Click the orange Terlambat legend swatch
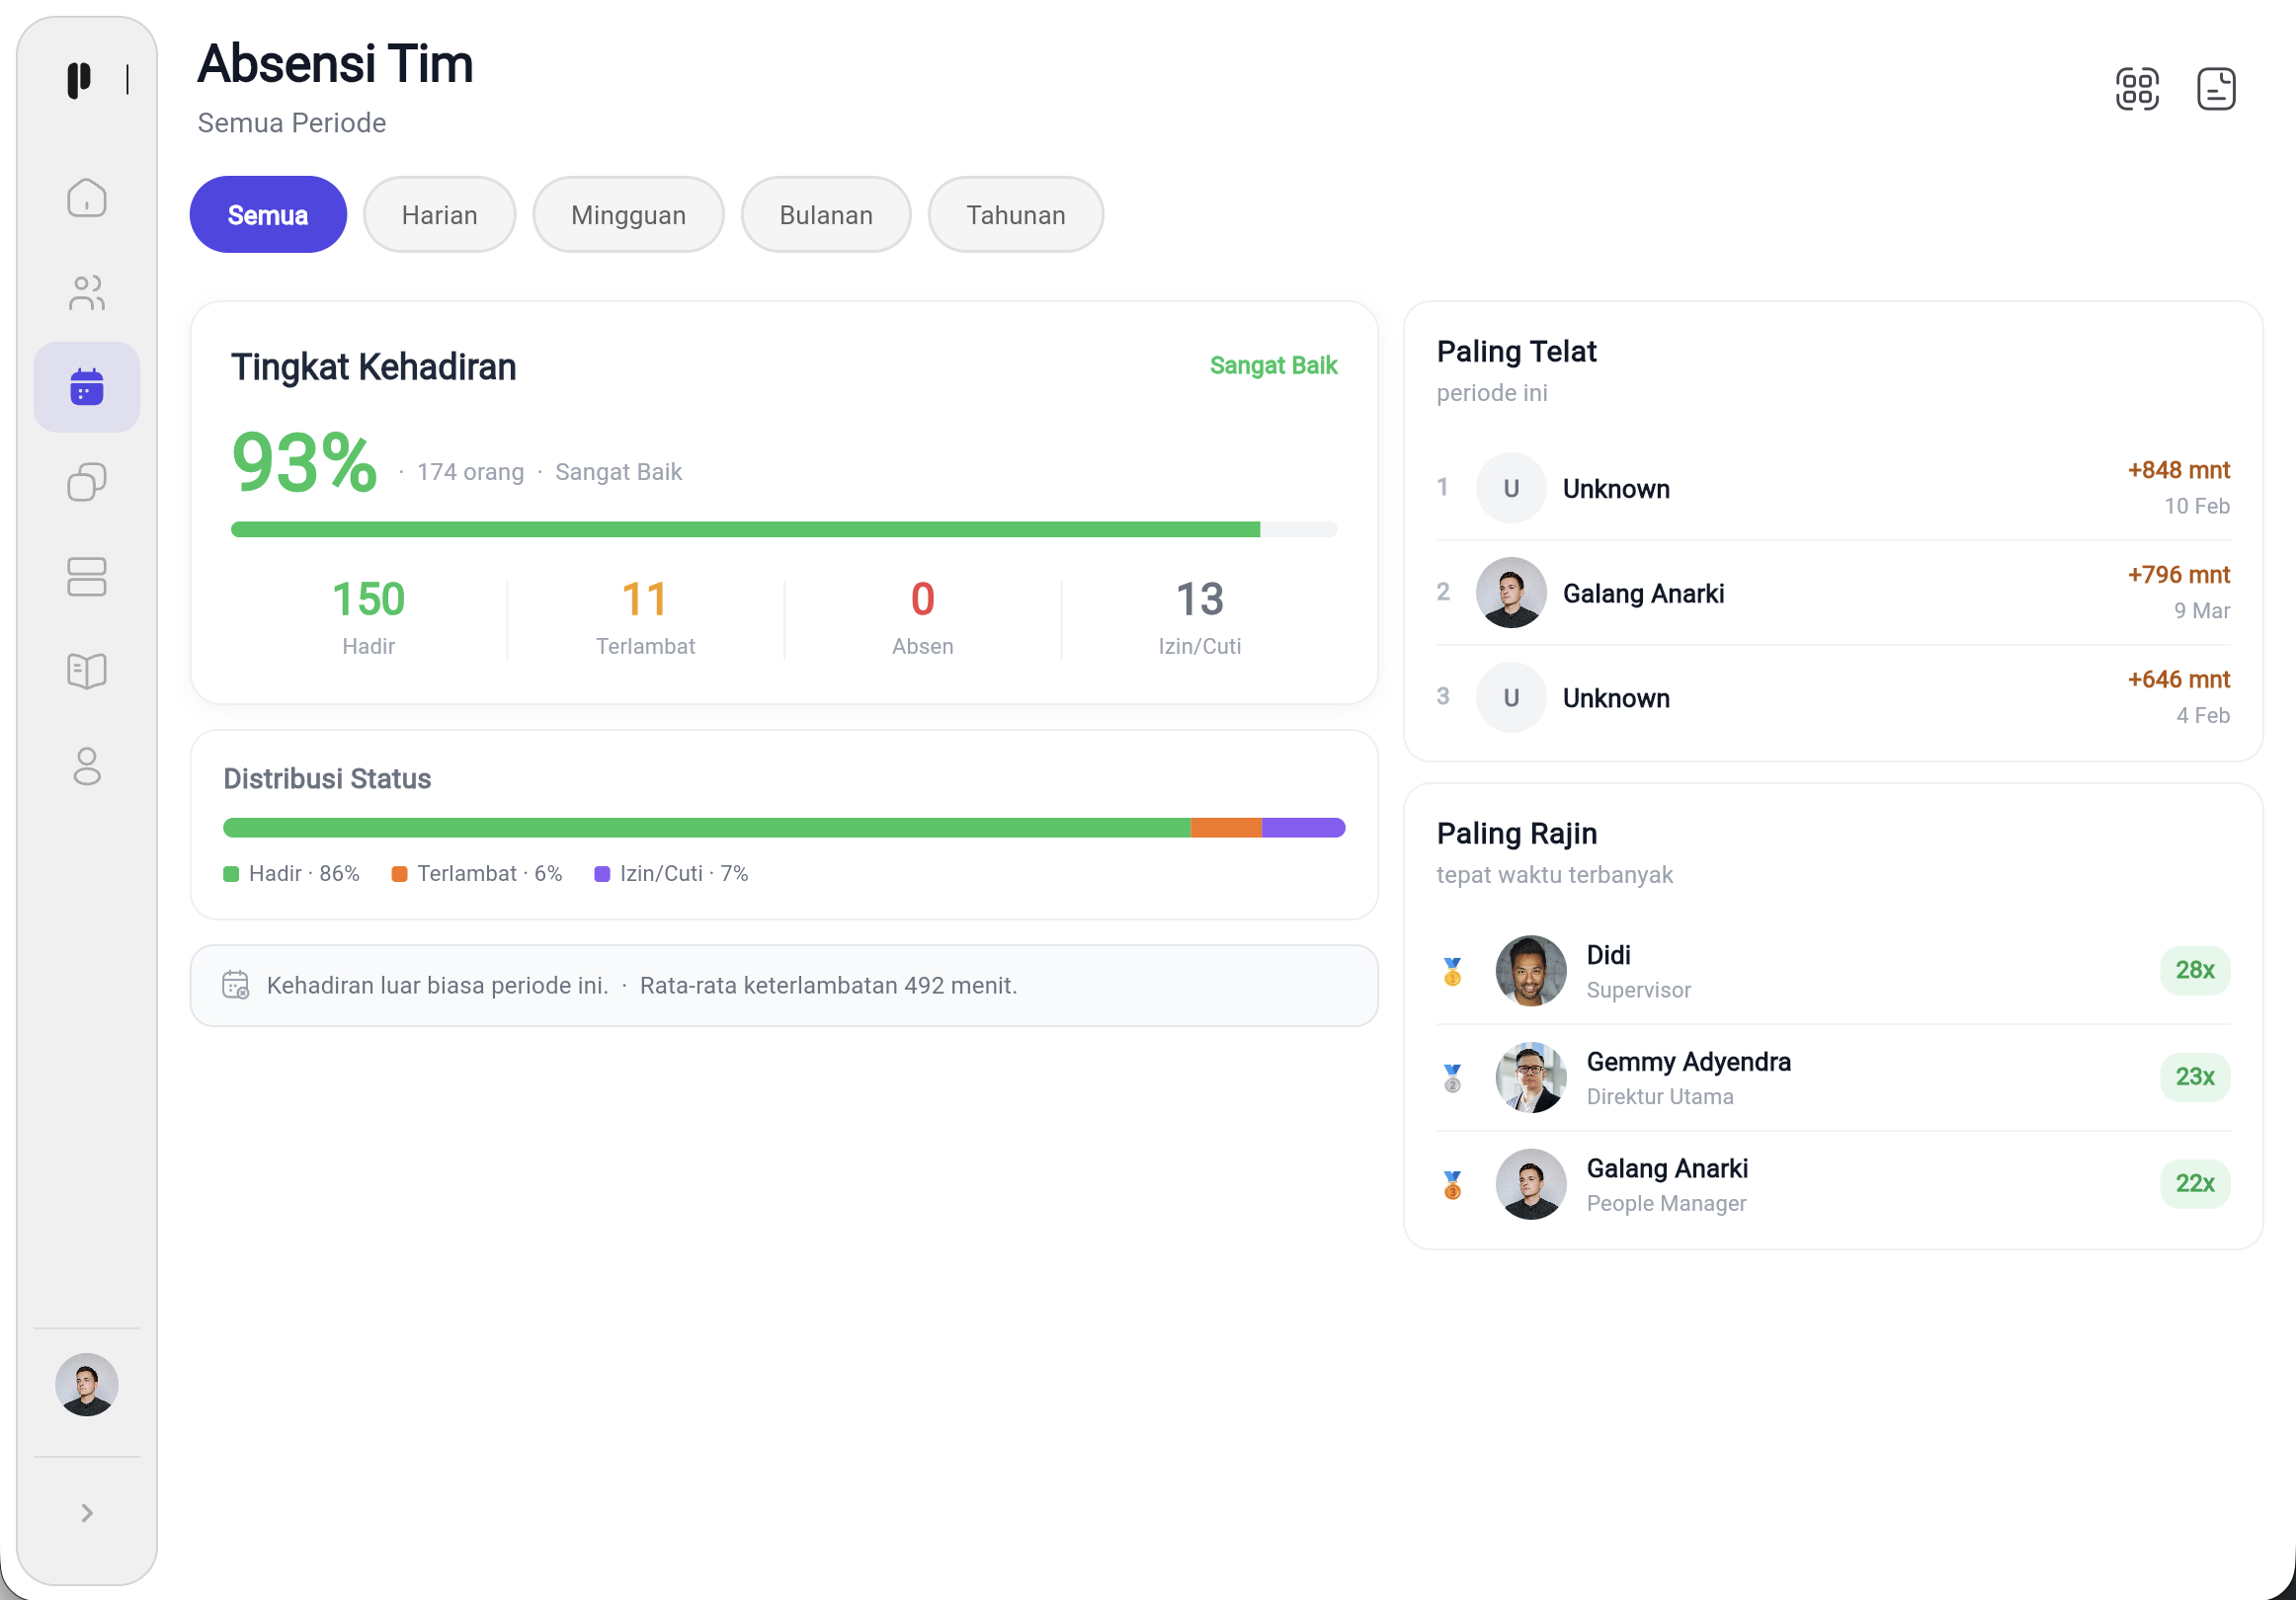Image resolution: width=2296 pixels, height=1600 pixels. point(399,874)
